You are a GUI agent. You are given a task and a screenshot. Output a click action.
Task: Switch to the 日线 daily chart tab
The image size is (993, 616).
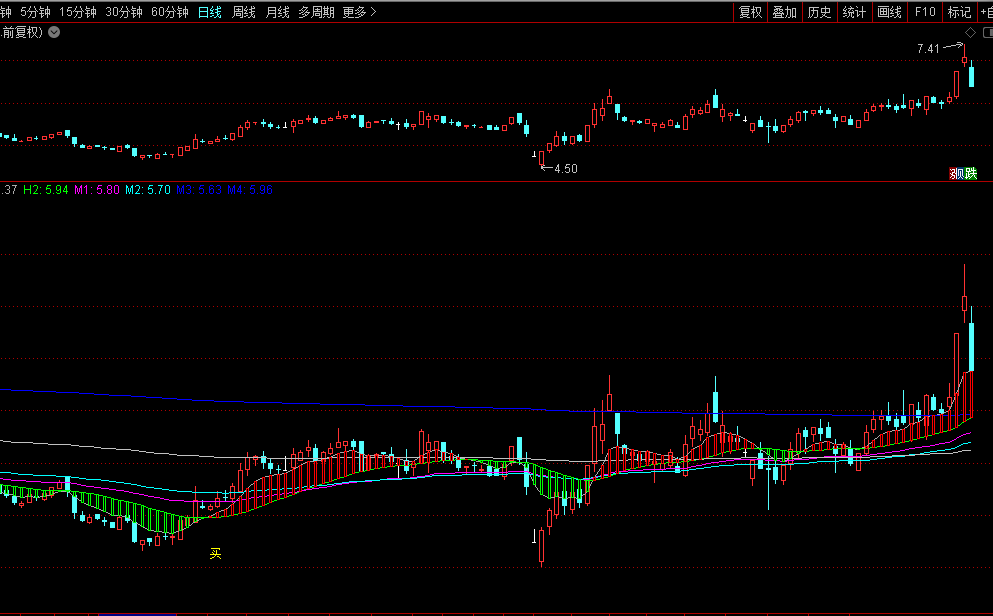(209, 12)
